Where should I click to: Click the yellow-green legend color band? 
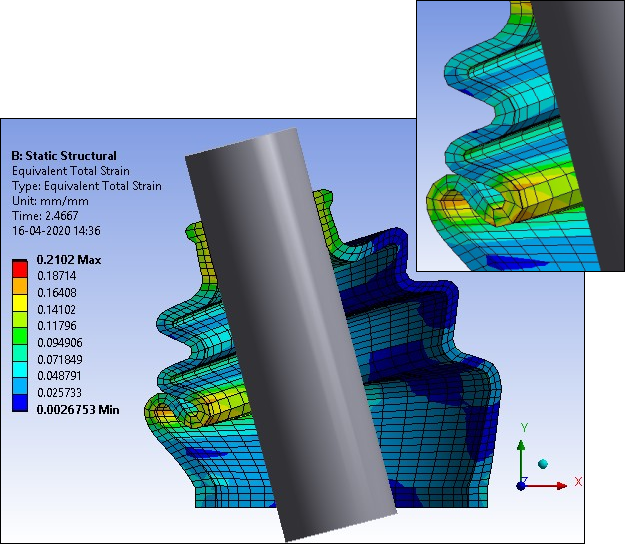tap(20, 319)
